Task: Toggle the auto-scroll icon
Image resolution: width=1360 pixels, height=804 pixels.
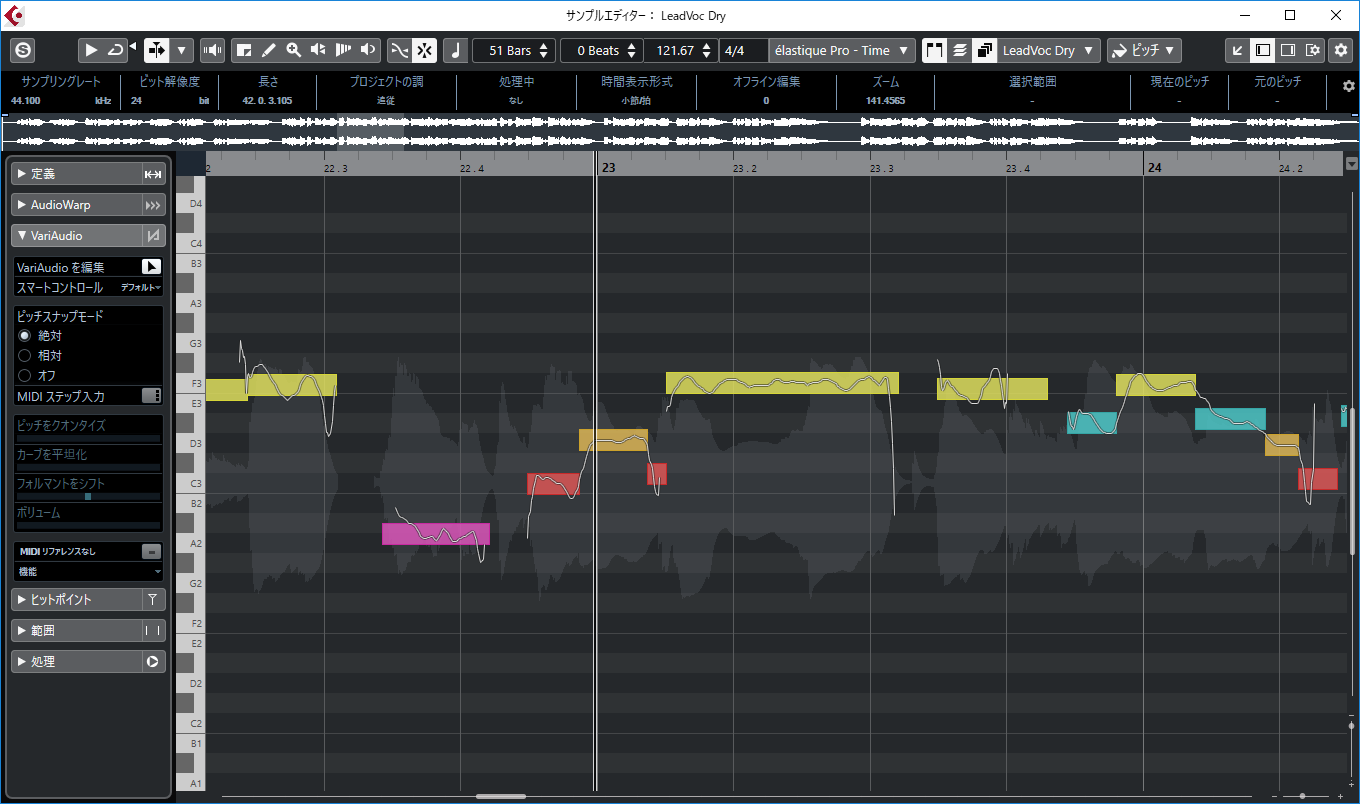Action: pyautogui.click(x=157, y=50)
